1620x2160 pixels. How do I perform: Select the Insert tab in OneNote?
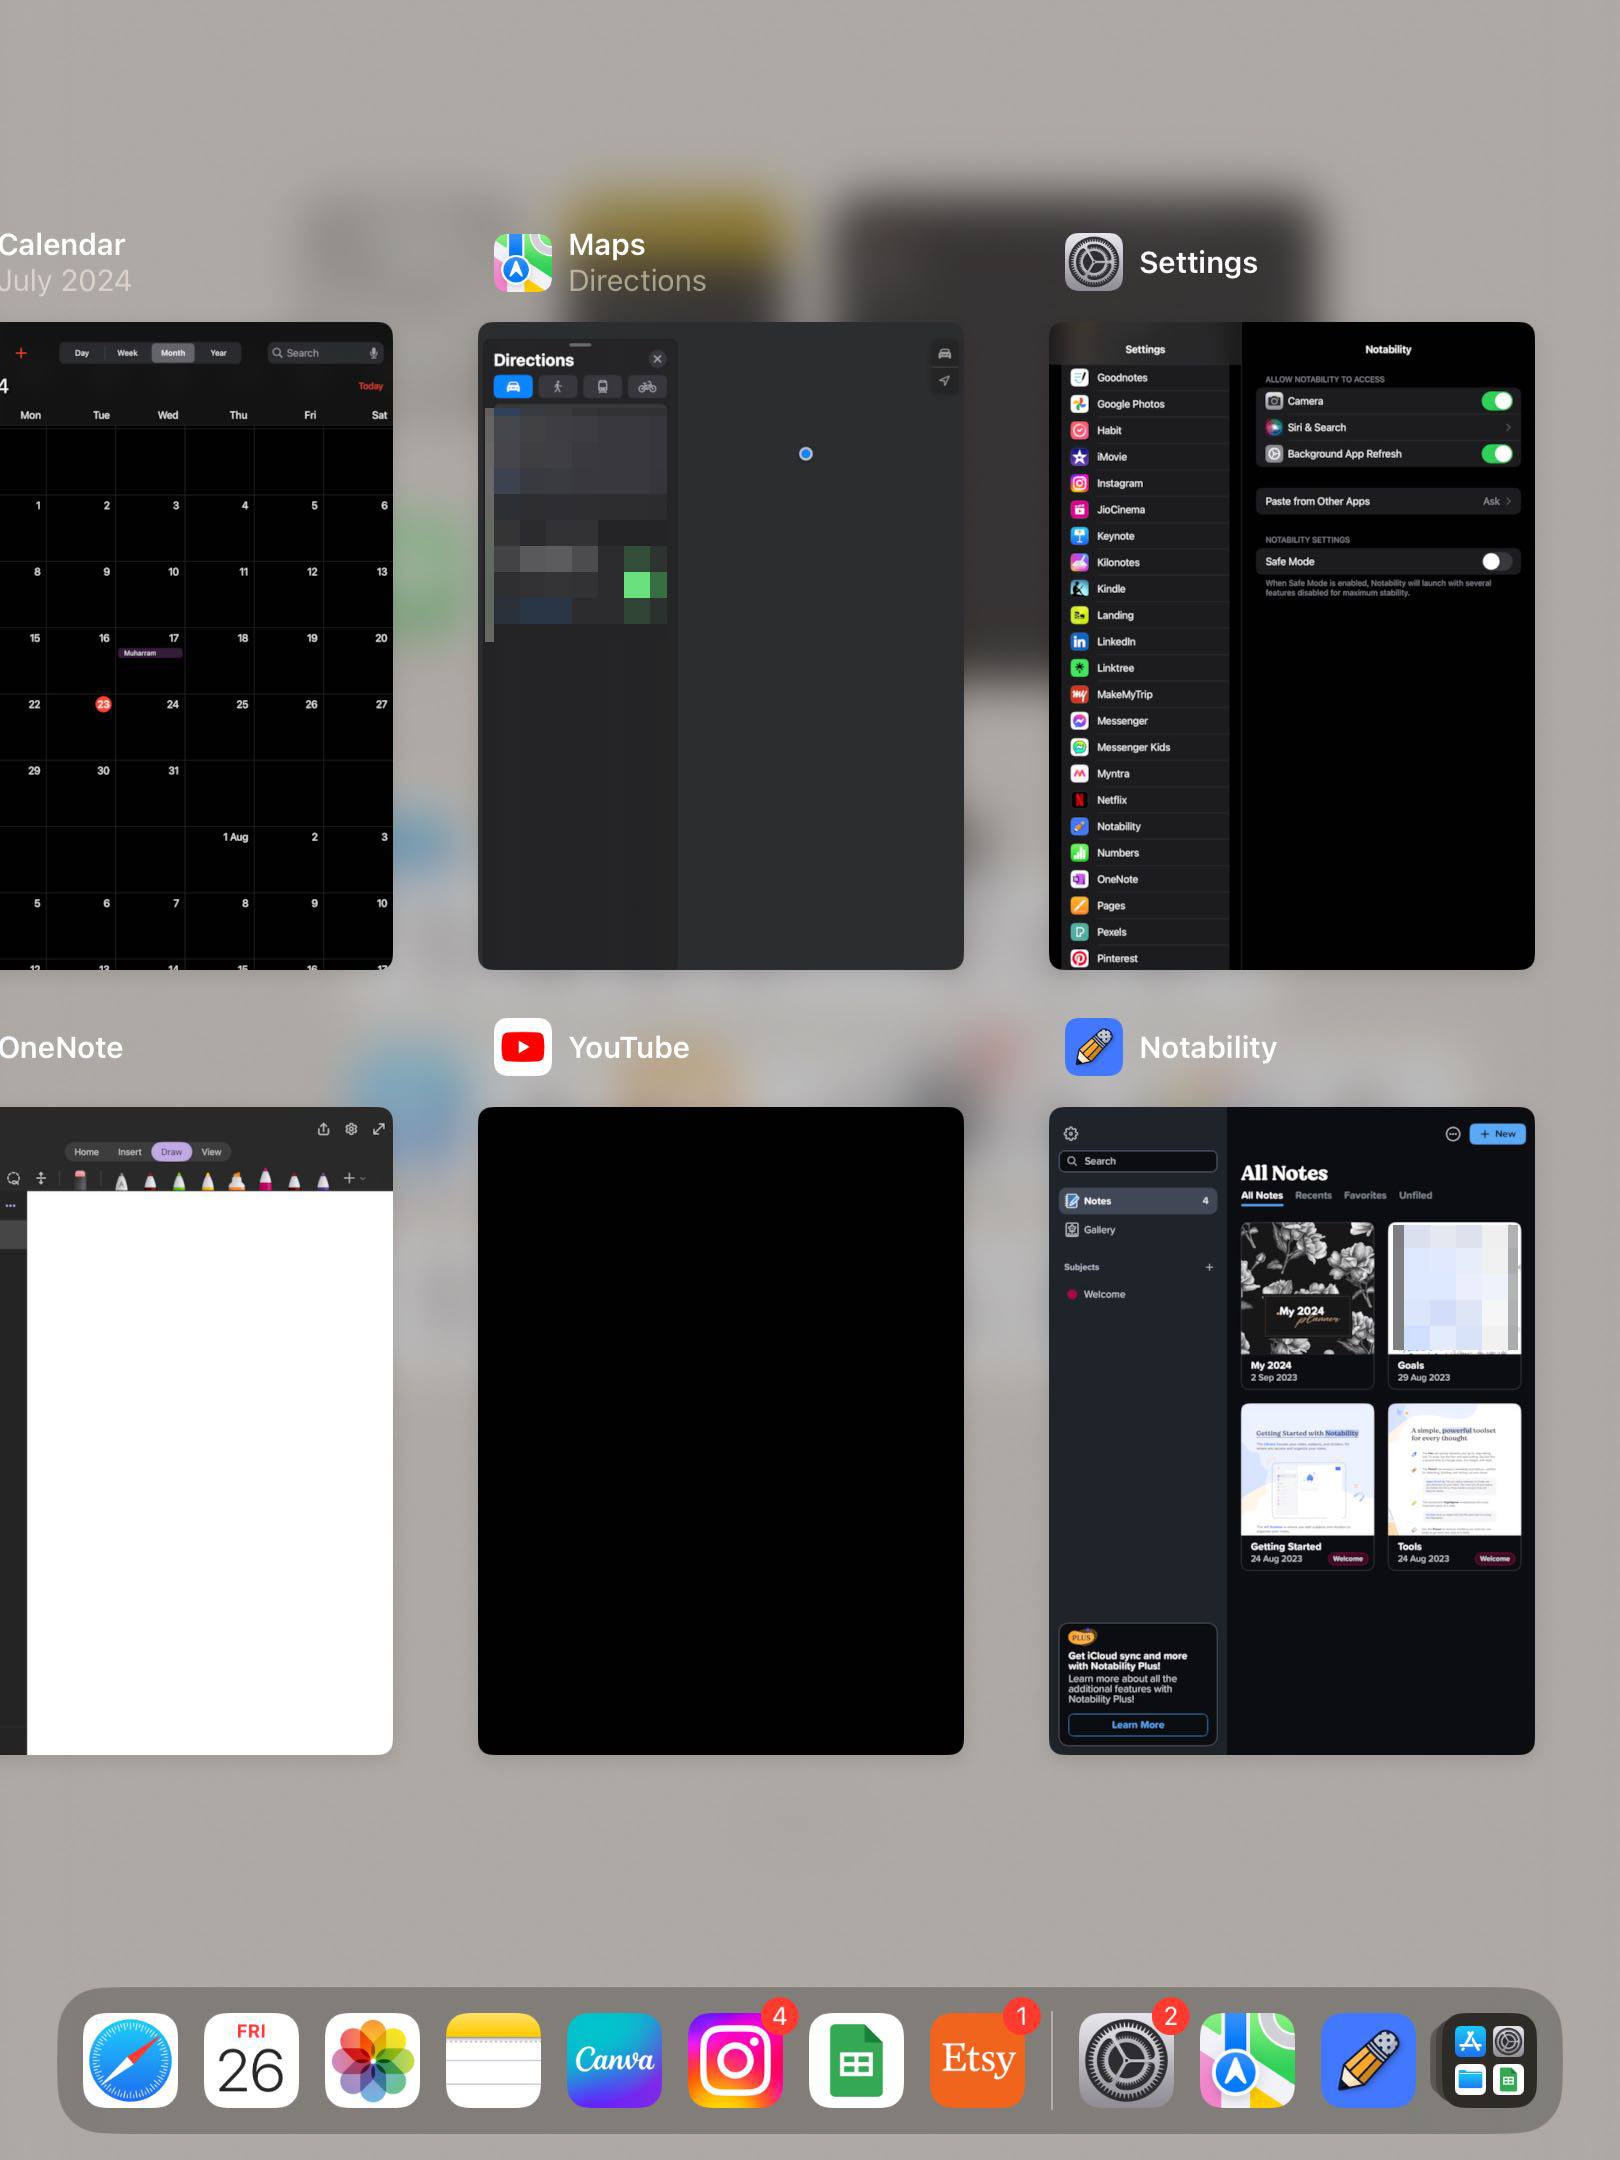coord(129,1152)
